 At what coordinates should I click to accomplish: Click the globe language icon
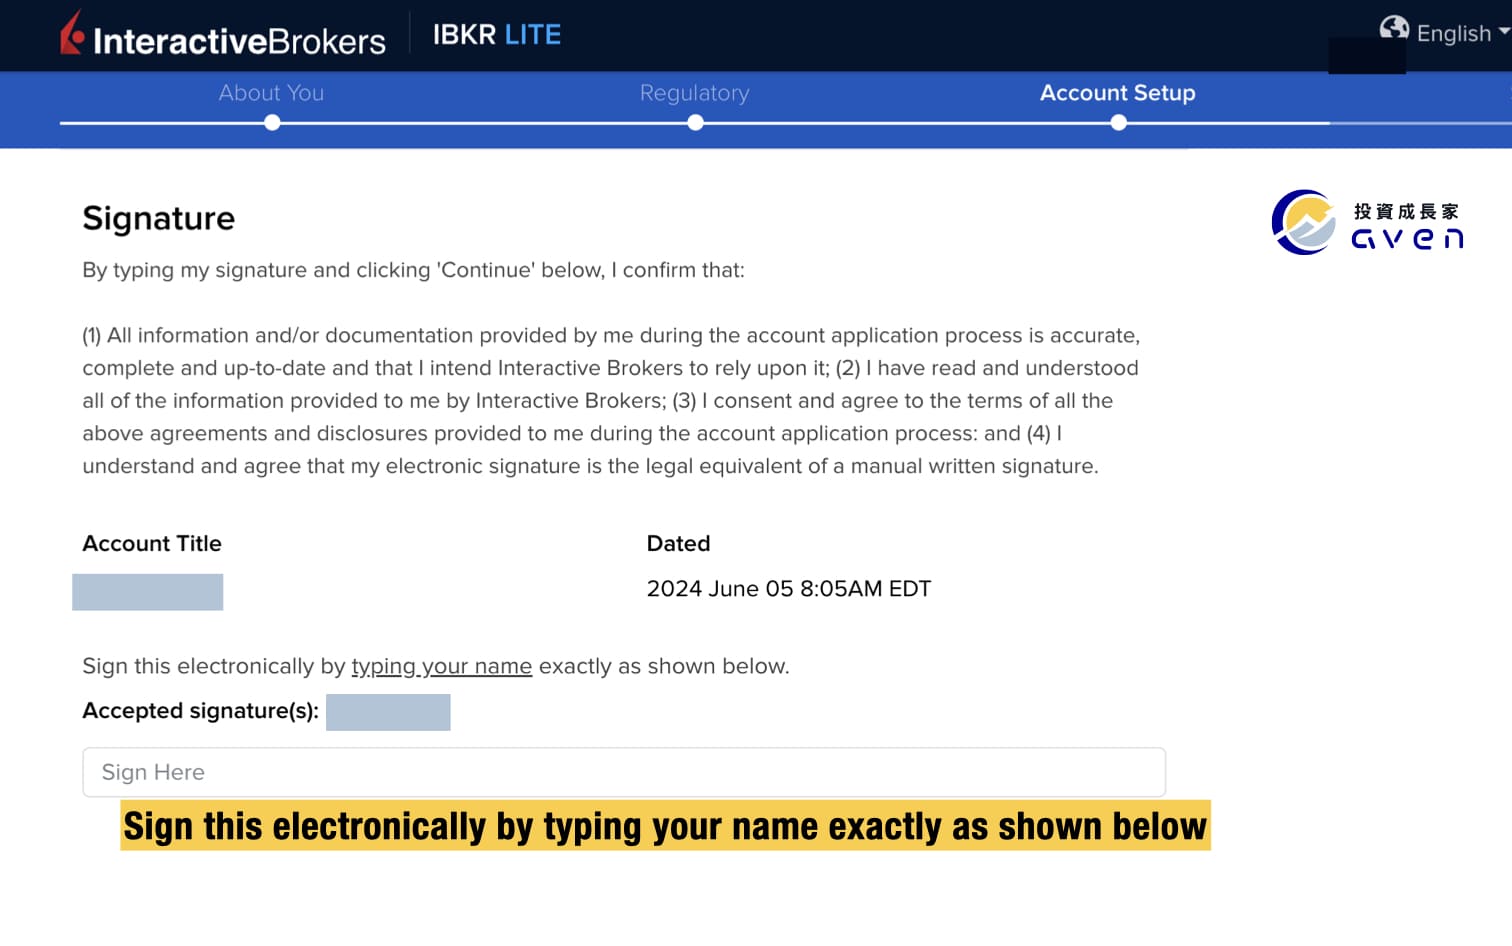[1393, 28]
